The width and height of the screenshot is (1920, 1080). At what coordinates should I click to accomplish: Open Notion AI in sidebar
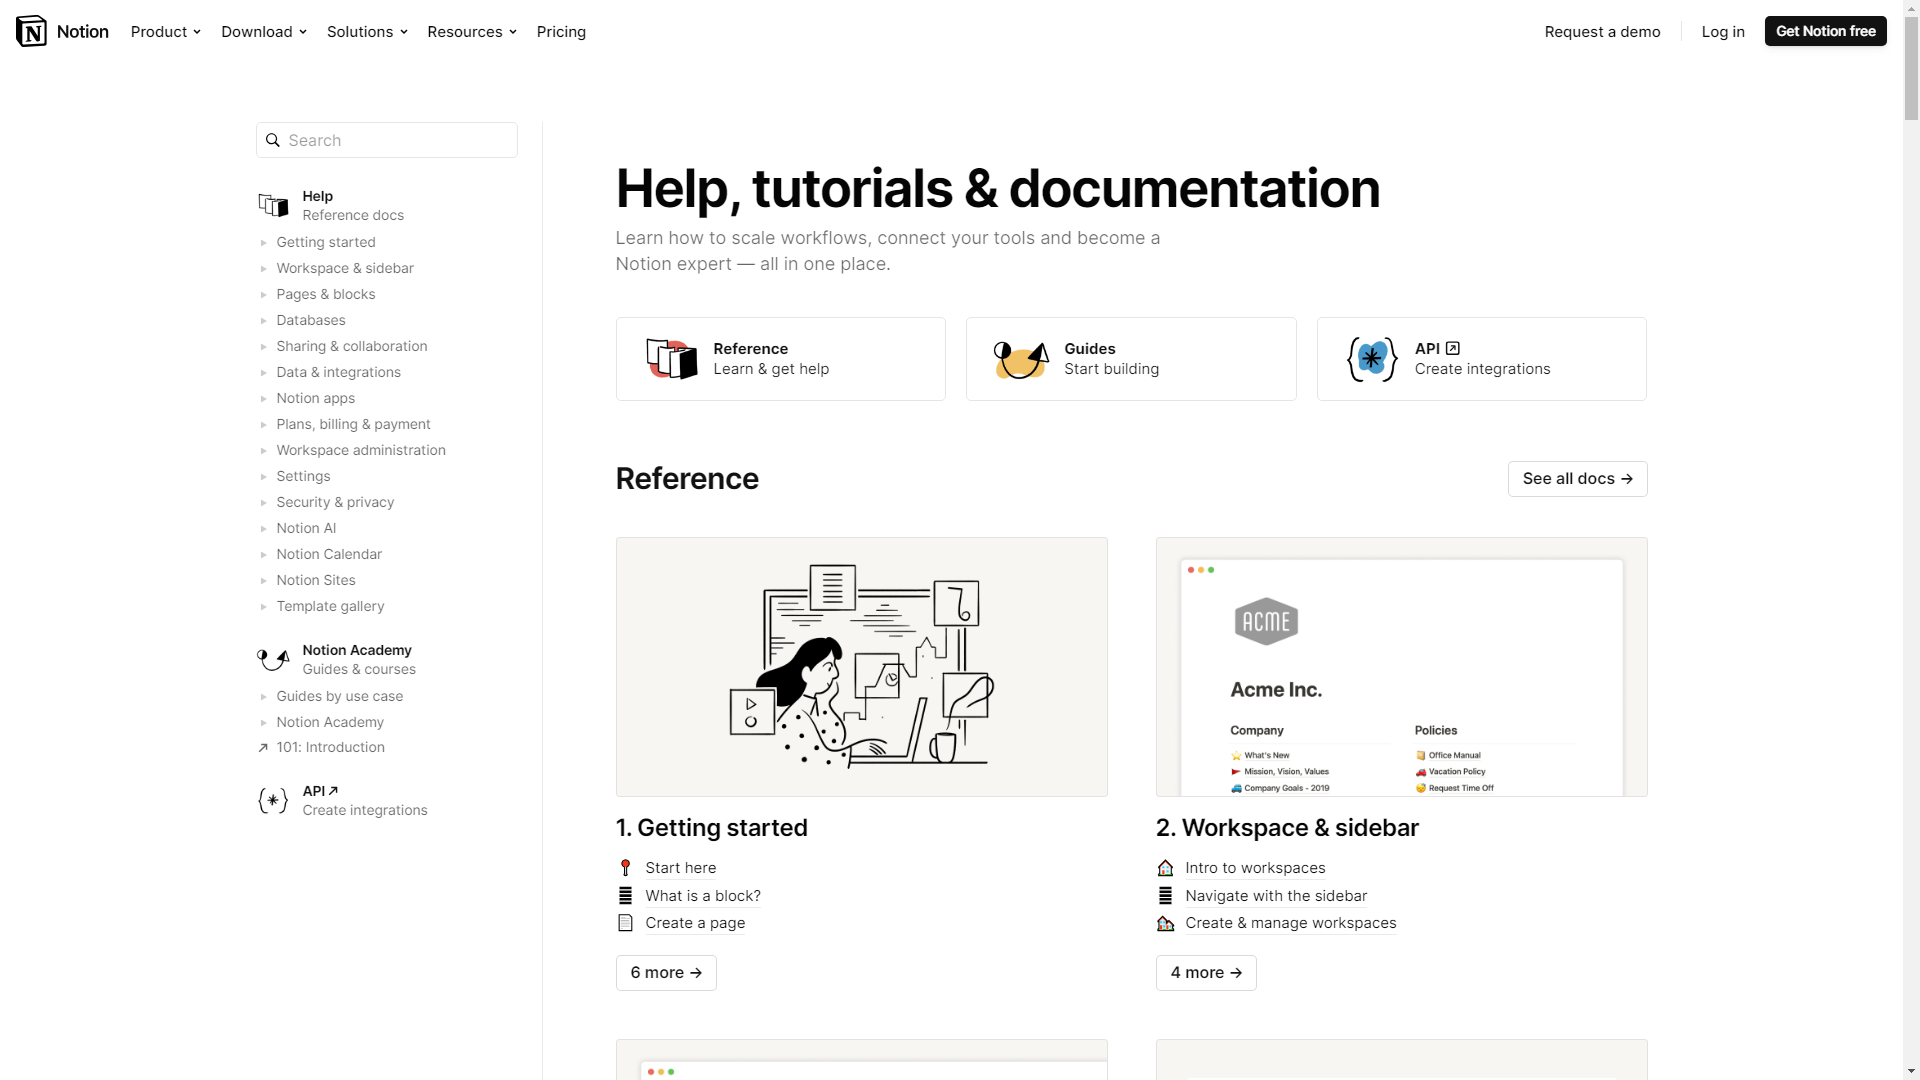pos(306,528)
